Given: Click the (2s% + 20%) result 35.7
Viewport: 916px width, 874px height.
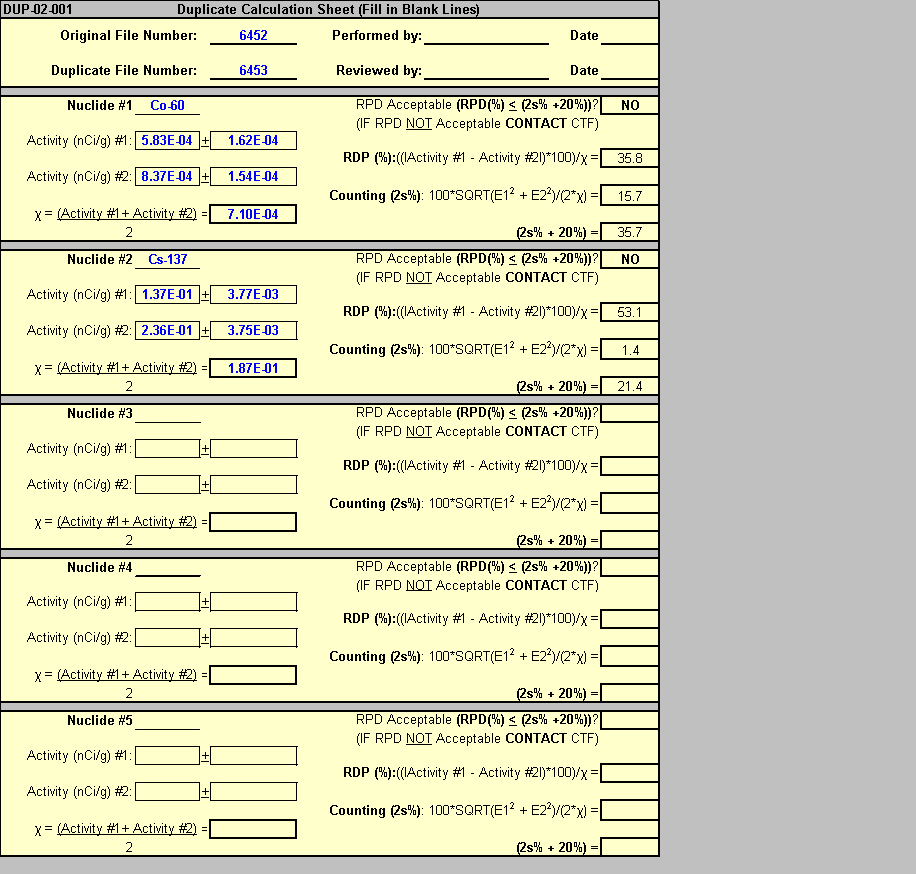Looking at the screenshot, I should 630,232.
